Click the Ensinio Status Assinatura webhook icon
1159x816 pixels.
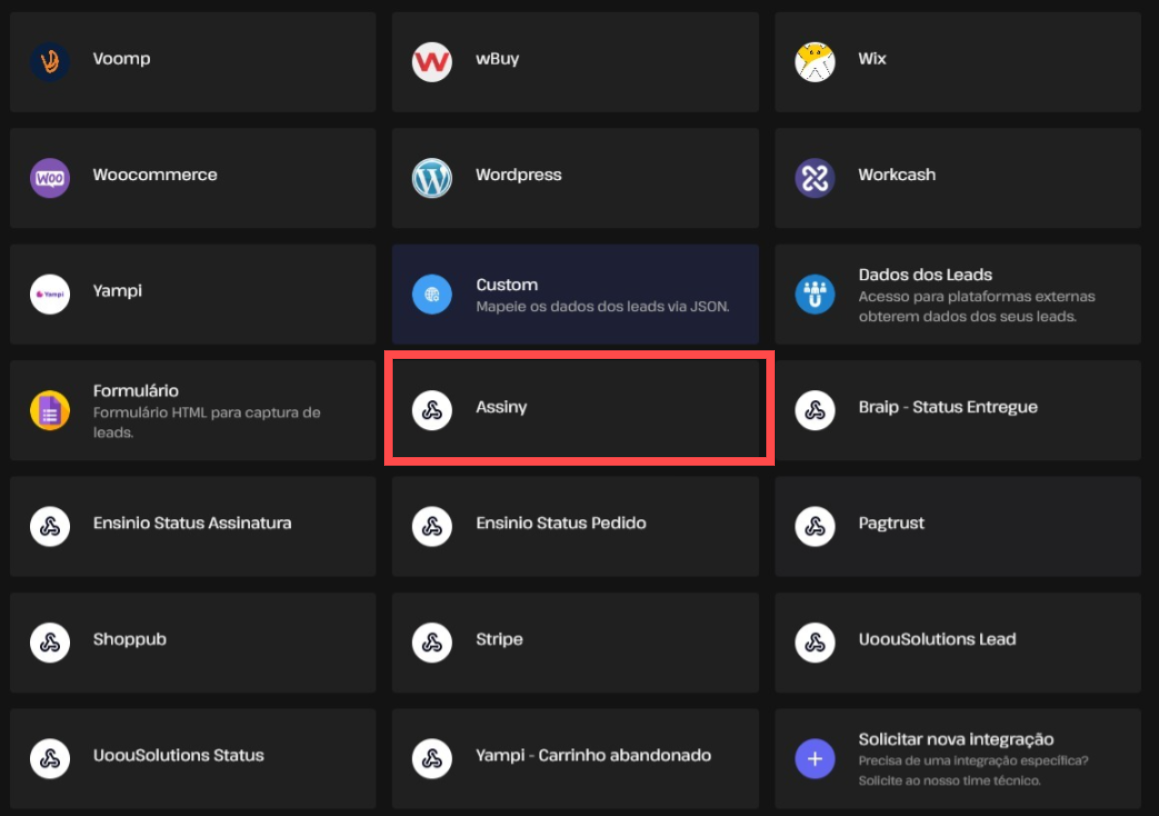tap(50, 526)
